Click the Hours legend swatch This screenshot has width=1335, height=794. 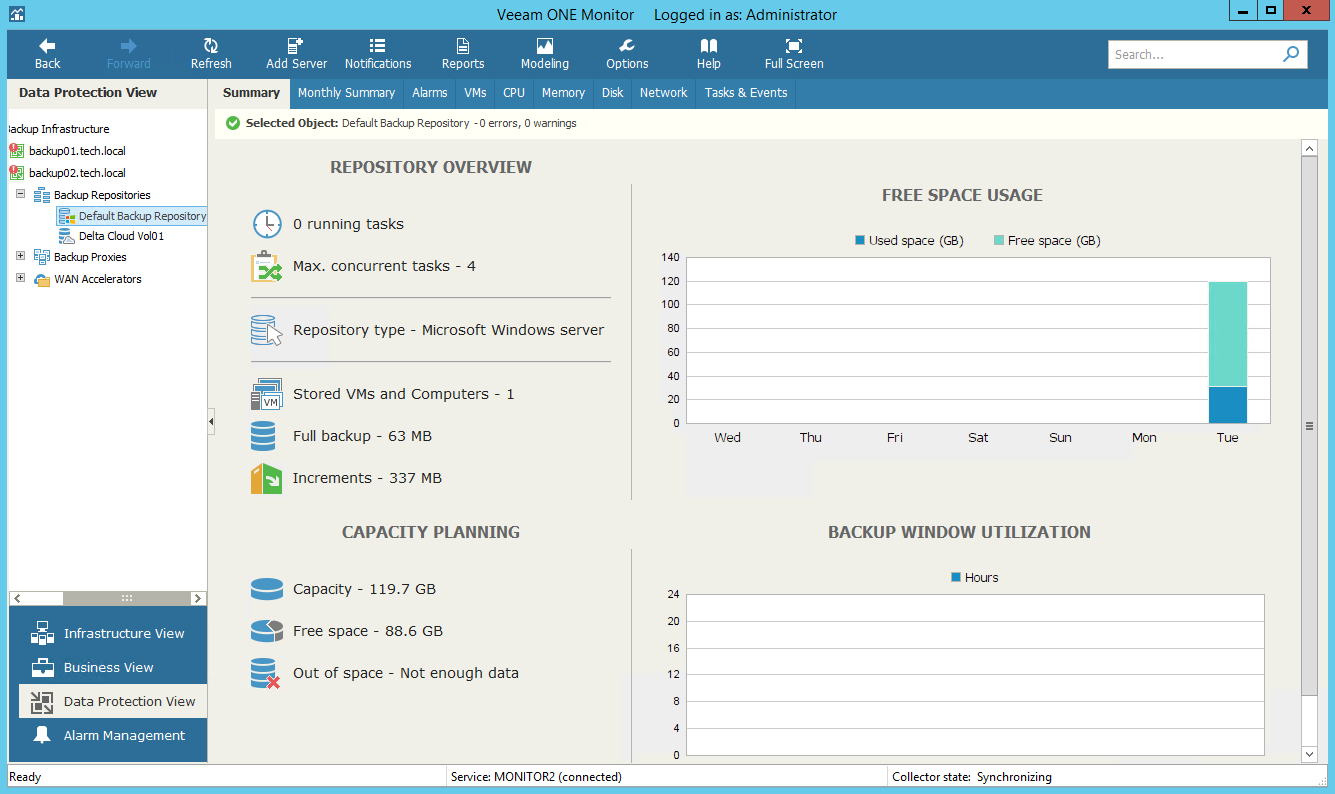[x=956, y=577]
